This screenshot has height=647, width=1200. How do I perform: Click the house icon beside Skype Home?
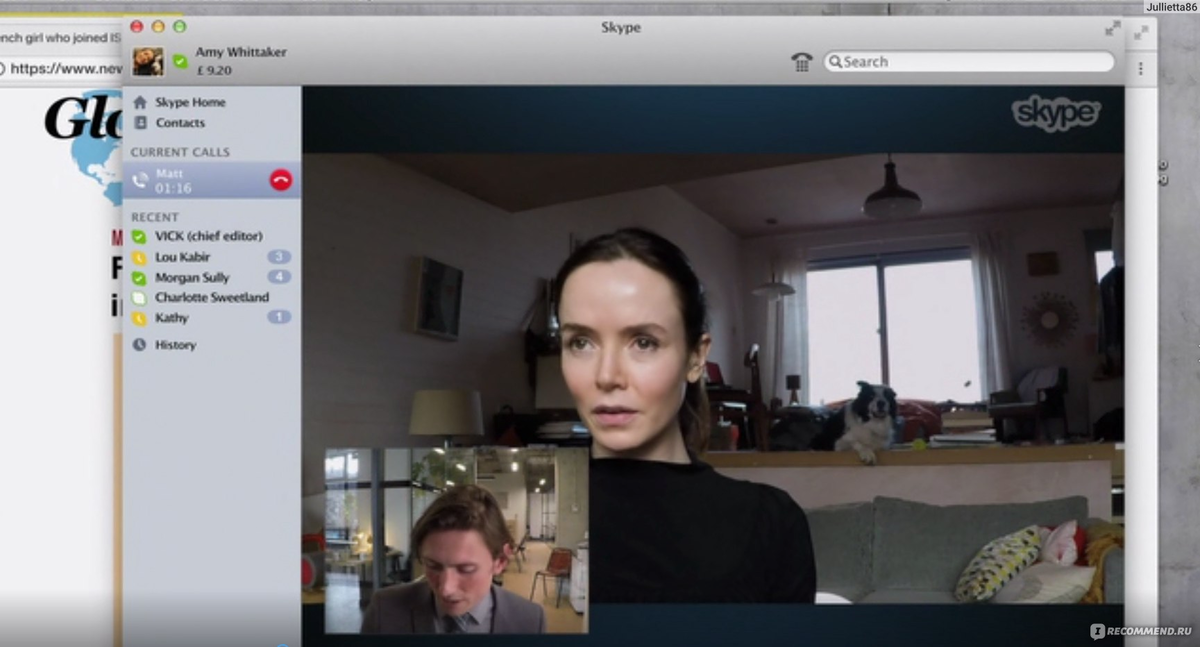(140, 102)
